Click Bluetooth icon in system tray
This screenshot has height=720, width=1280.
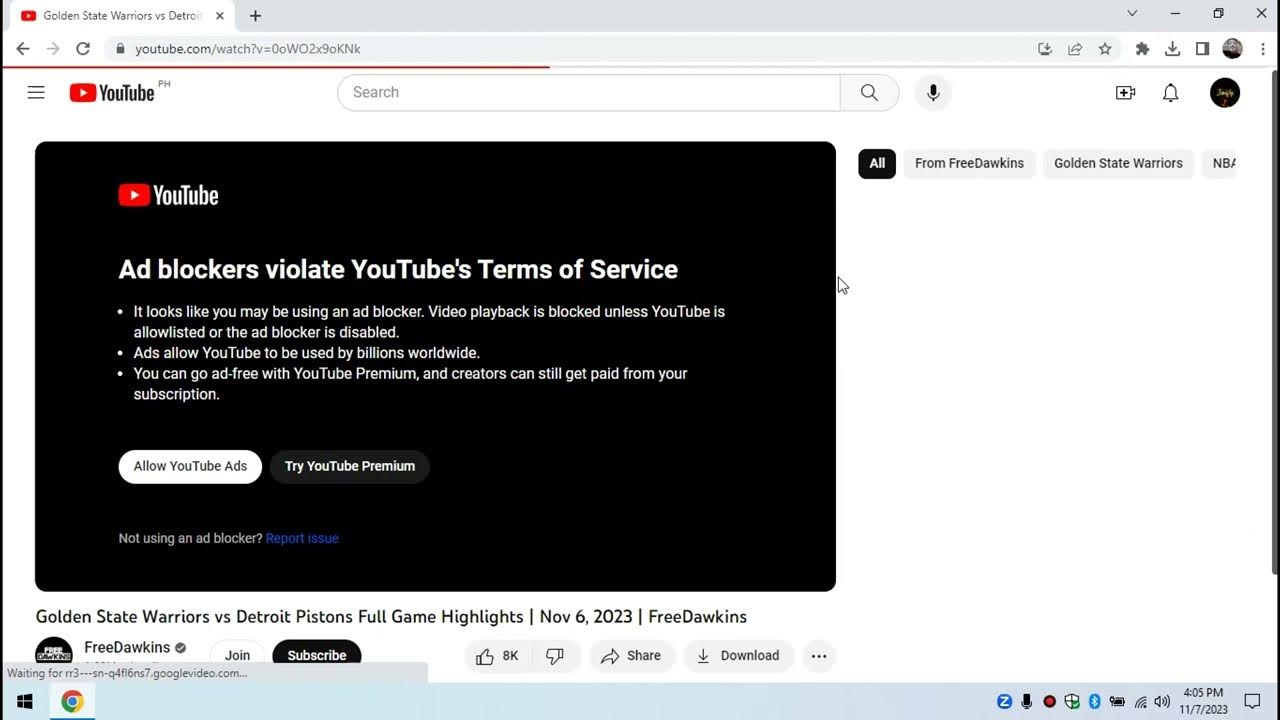pos(1094,701)
